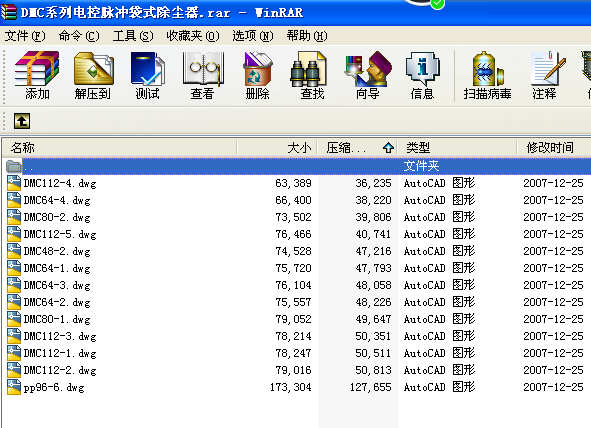The width and height of the screenshot is (591, 428).
Task: Click size value 76,466
Action: pyautogui.click(x=293, y=234)
